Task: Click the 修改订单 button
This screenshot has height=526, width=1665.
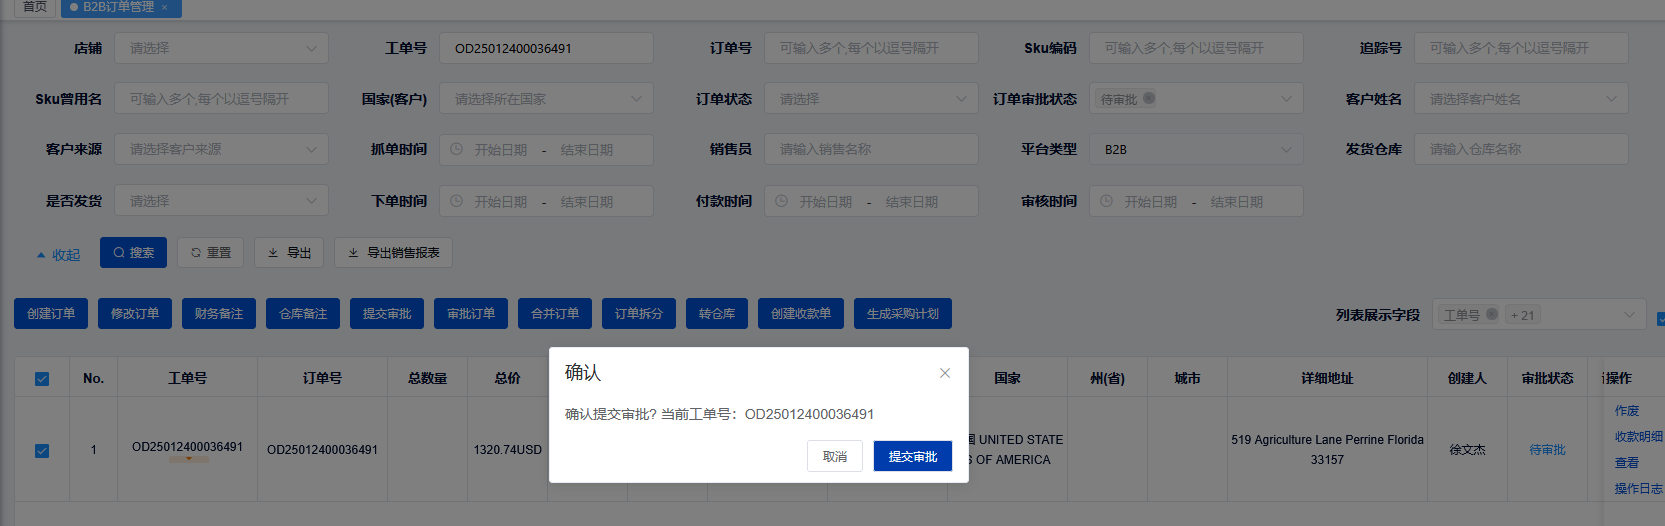Action: tap(135, 314)
